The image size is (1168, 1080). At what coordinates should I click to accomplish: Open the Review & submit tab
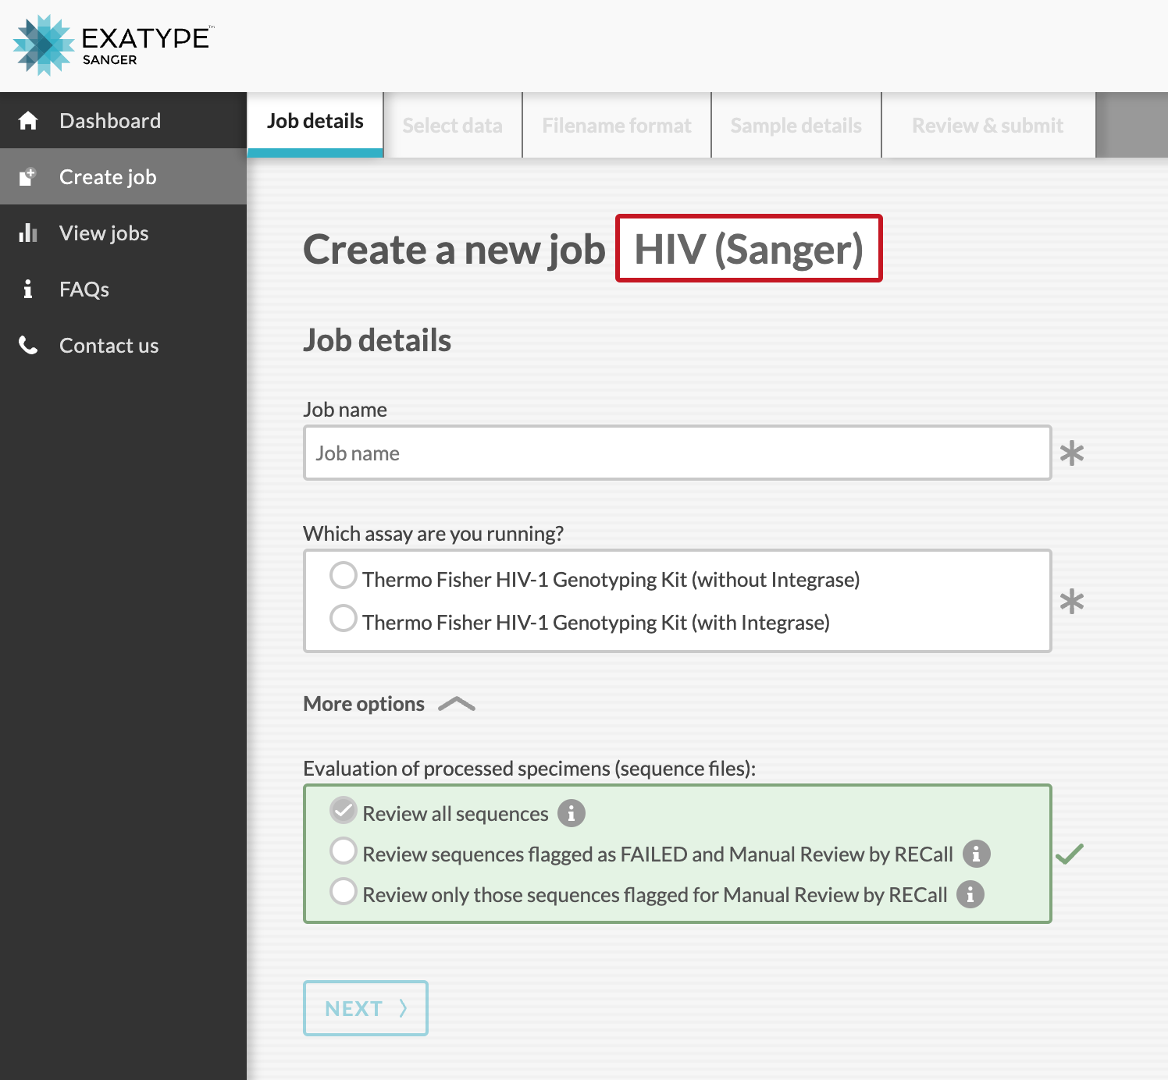(x=988, y=125)
